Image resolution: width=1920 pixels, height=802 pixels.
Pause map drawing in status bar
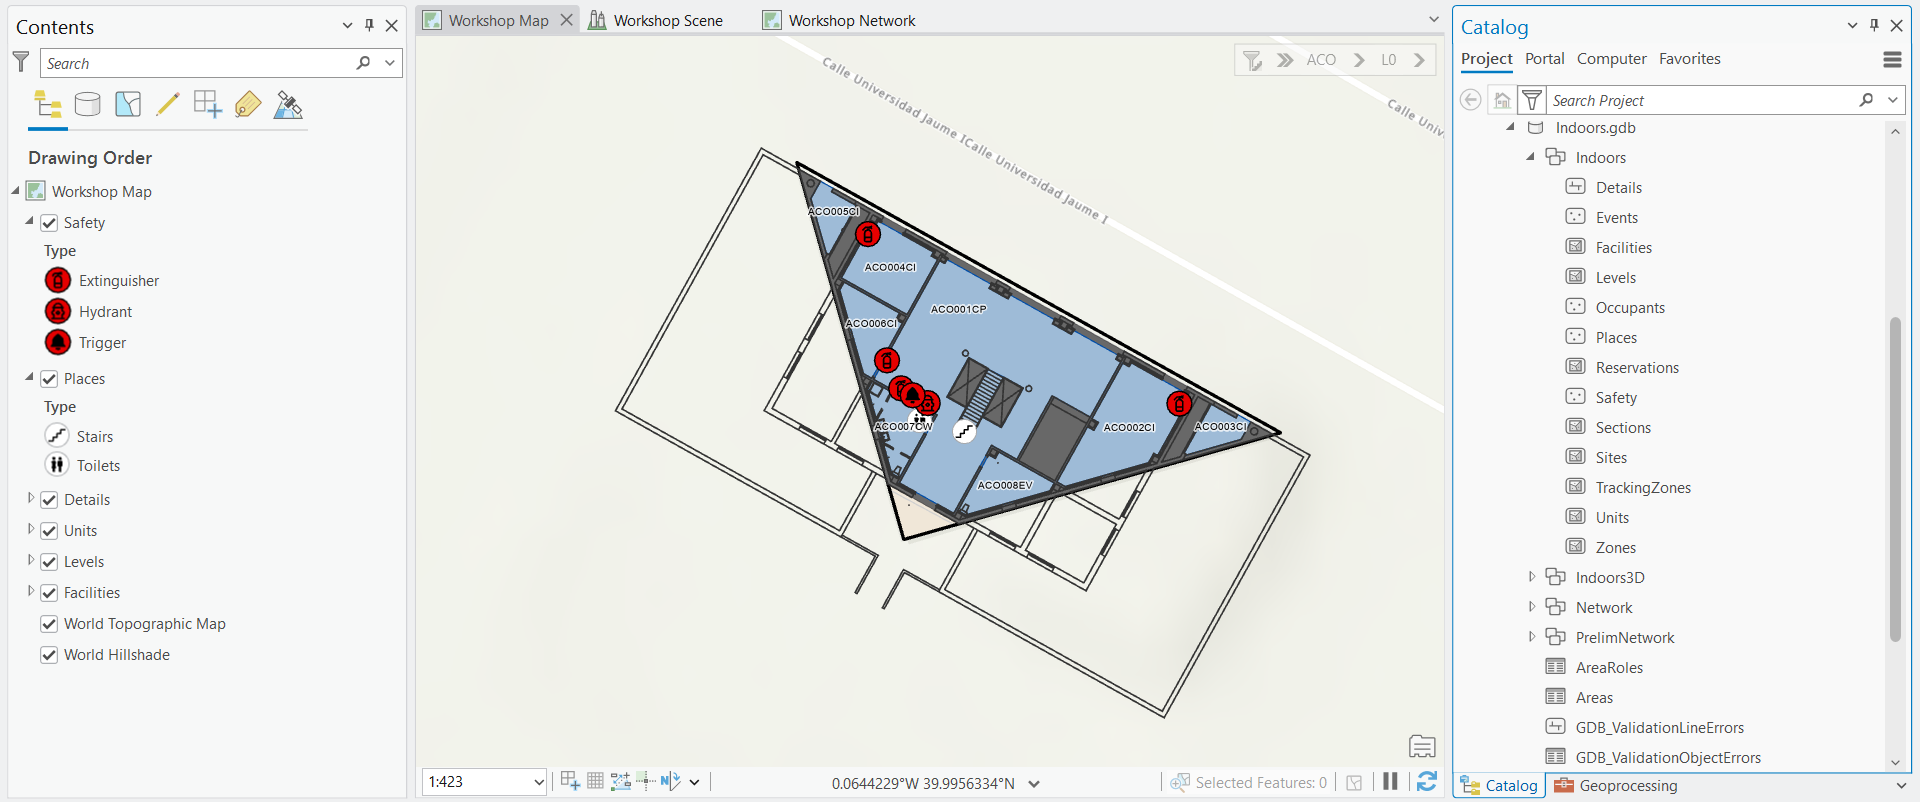[x=1390, y=782]
